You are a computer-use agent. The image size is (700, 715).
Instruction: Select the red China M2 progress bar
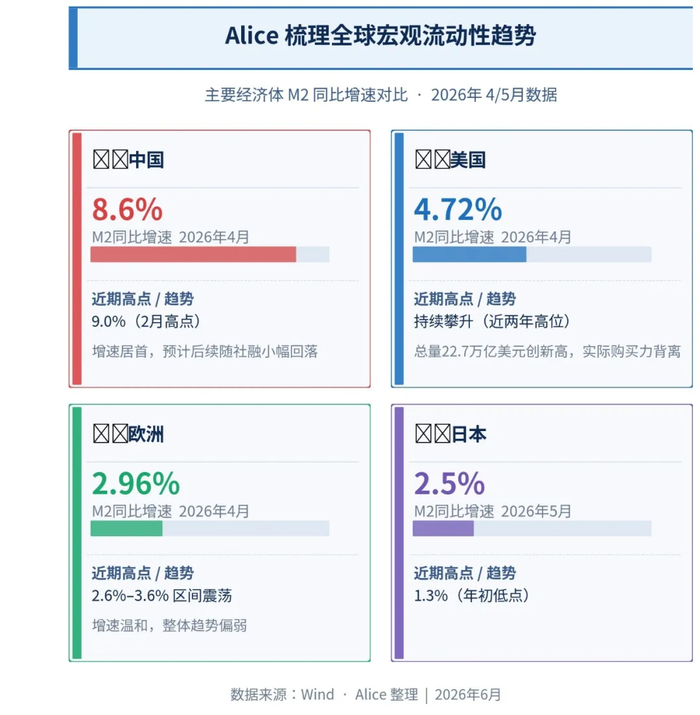point(210,254)
